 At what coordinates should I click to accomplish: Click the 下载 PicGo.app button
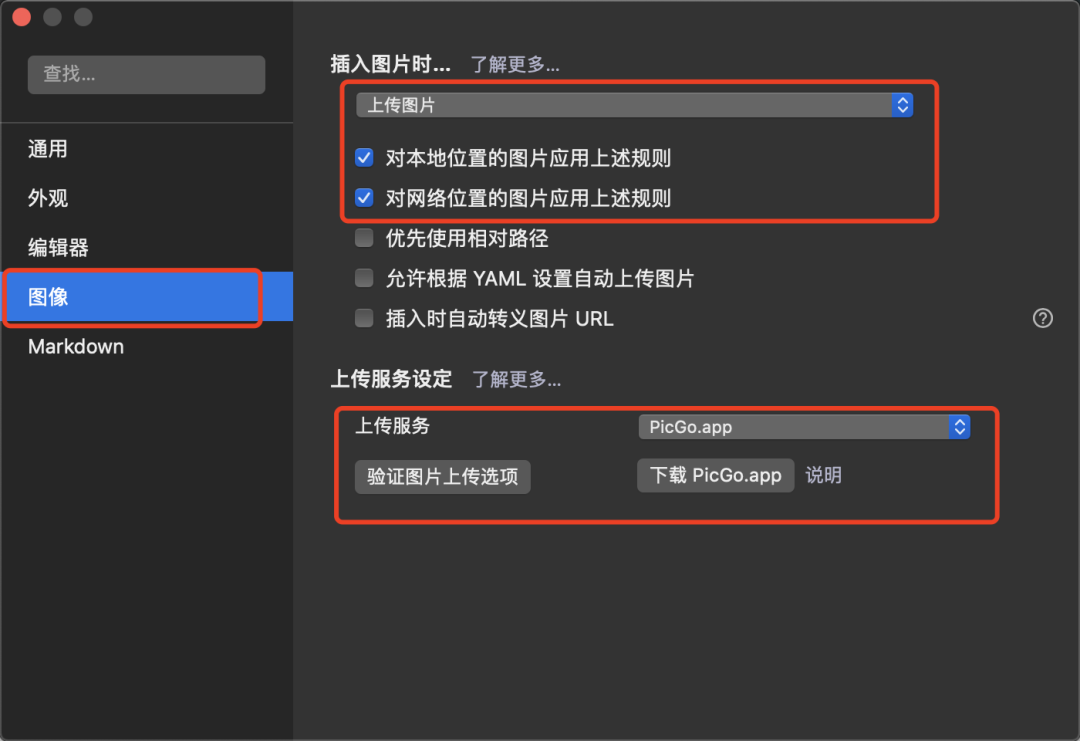[716, 475]
